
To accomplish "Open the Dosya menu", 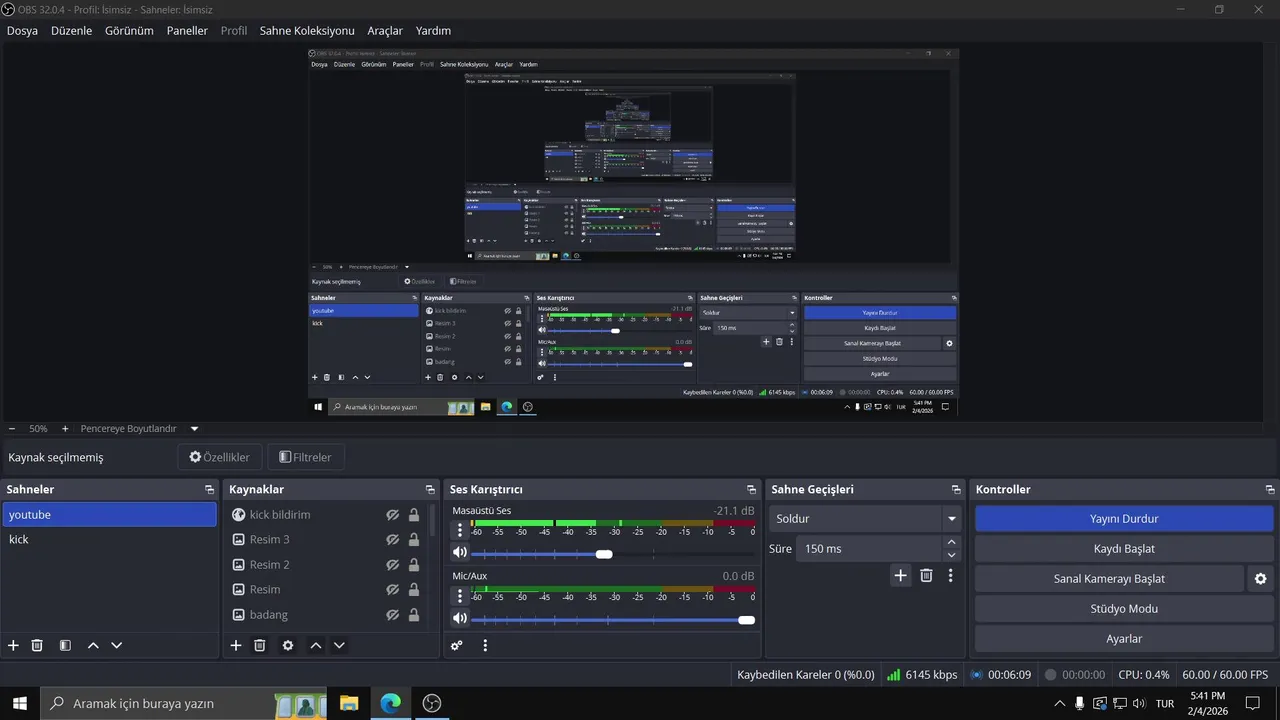I will tap(22, 31).
